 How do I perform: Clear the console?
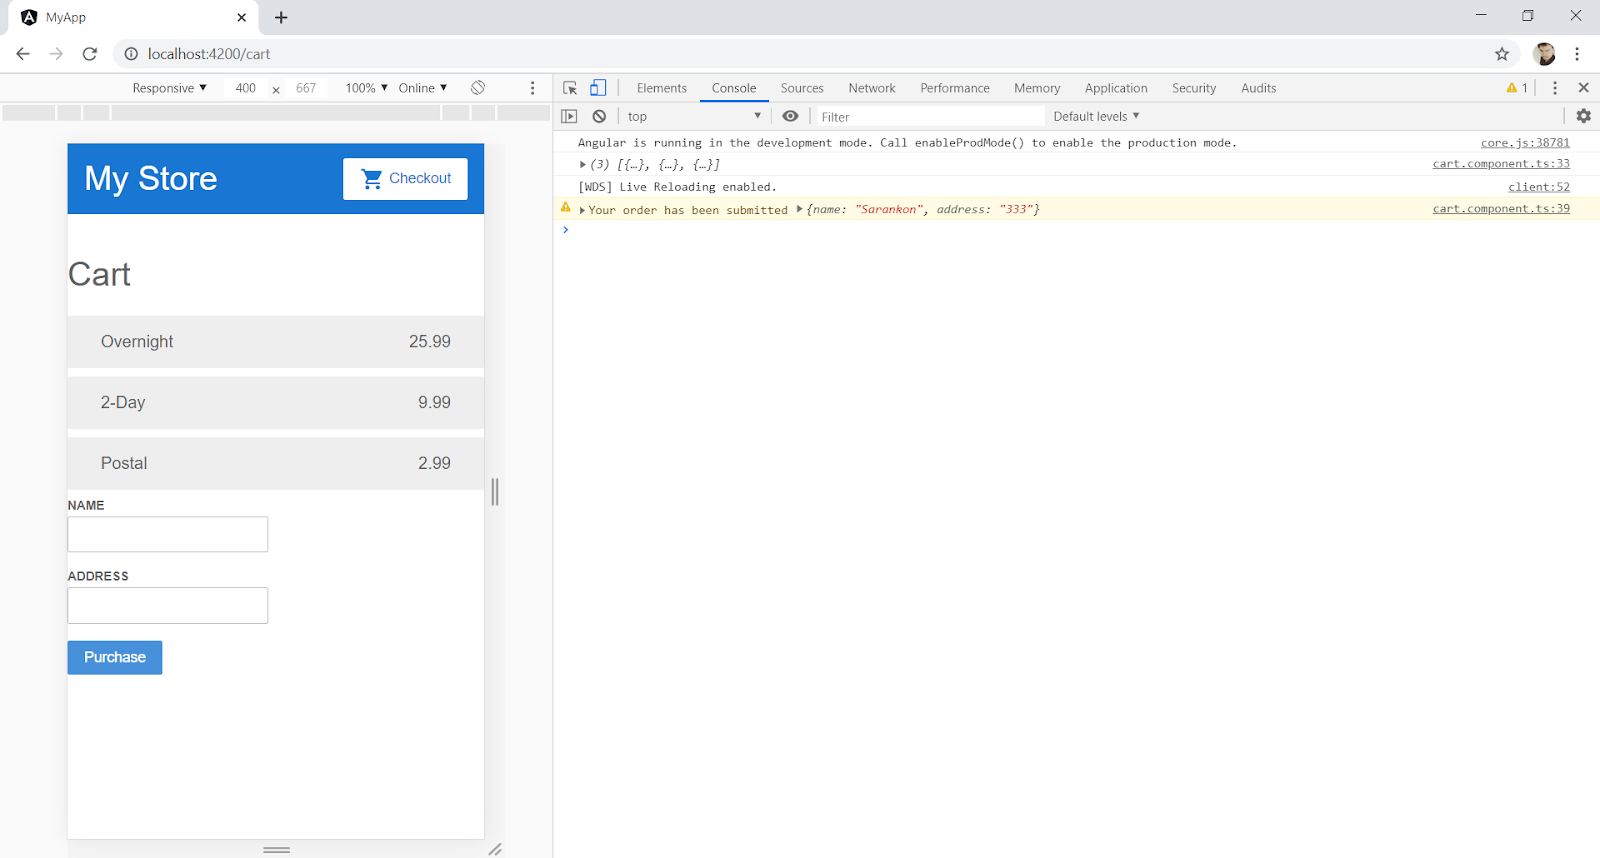coord(599,116)
